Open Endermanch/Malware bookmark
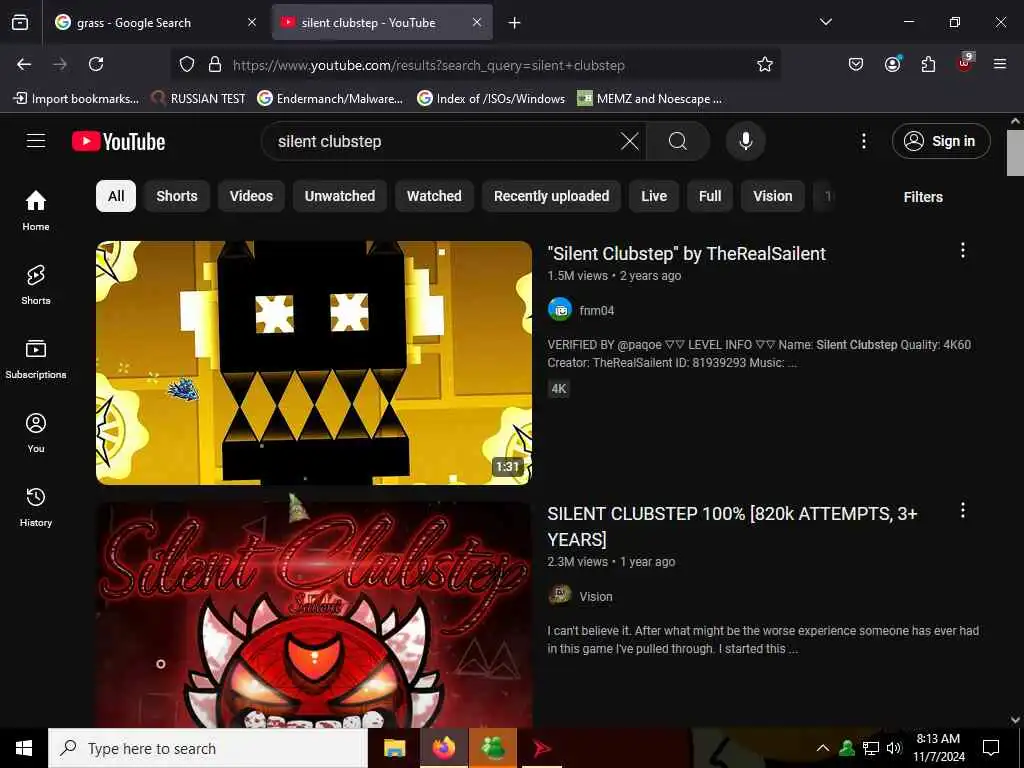Viewport: 1024px width, 768px height. 330,99
